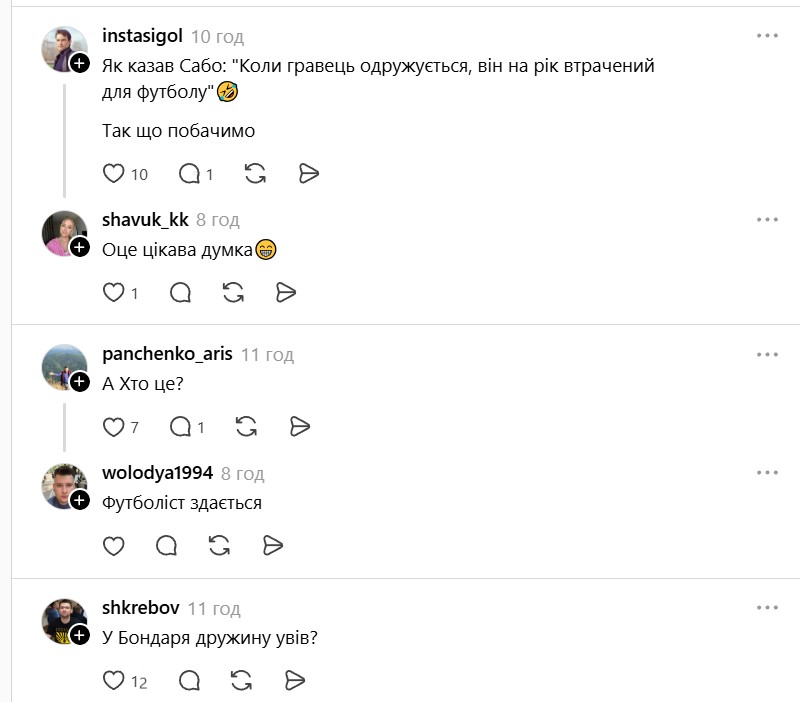Viewport: 800px width, 702px height.
Task: Open the wolodya1994 profile link
Action: (x=157, y=473)
